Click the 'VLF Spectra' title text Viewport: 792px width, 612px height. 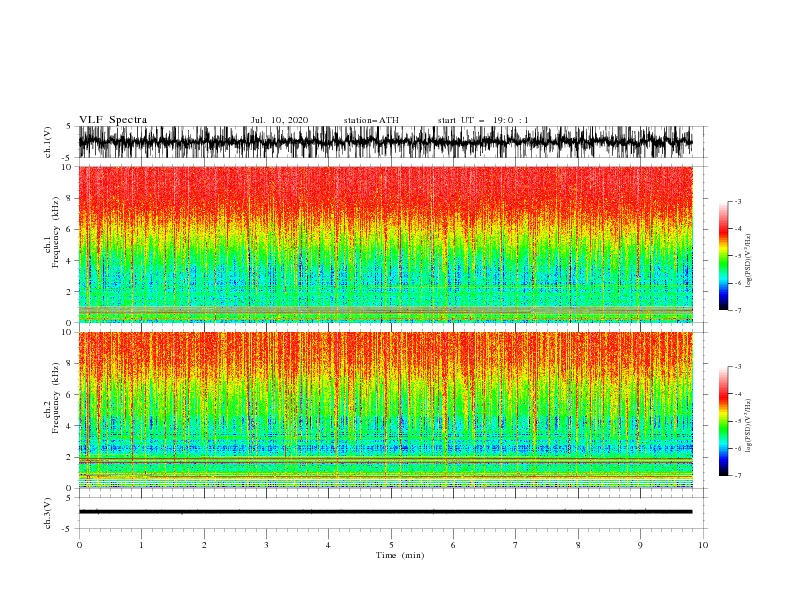113,120
